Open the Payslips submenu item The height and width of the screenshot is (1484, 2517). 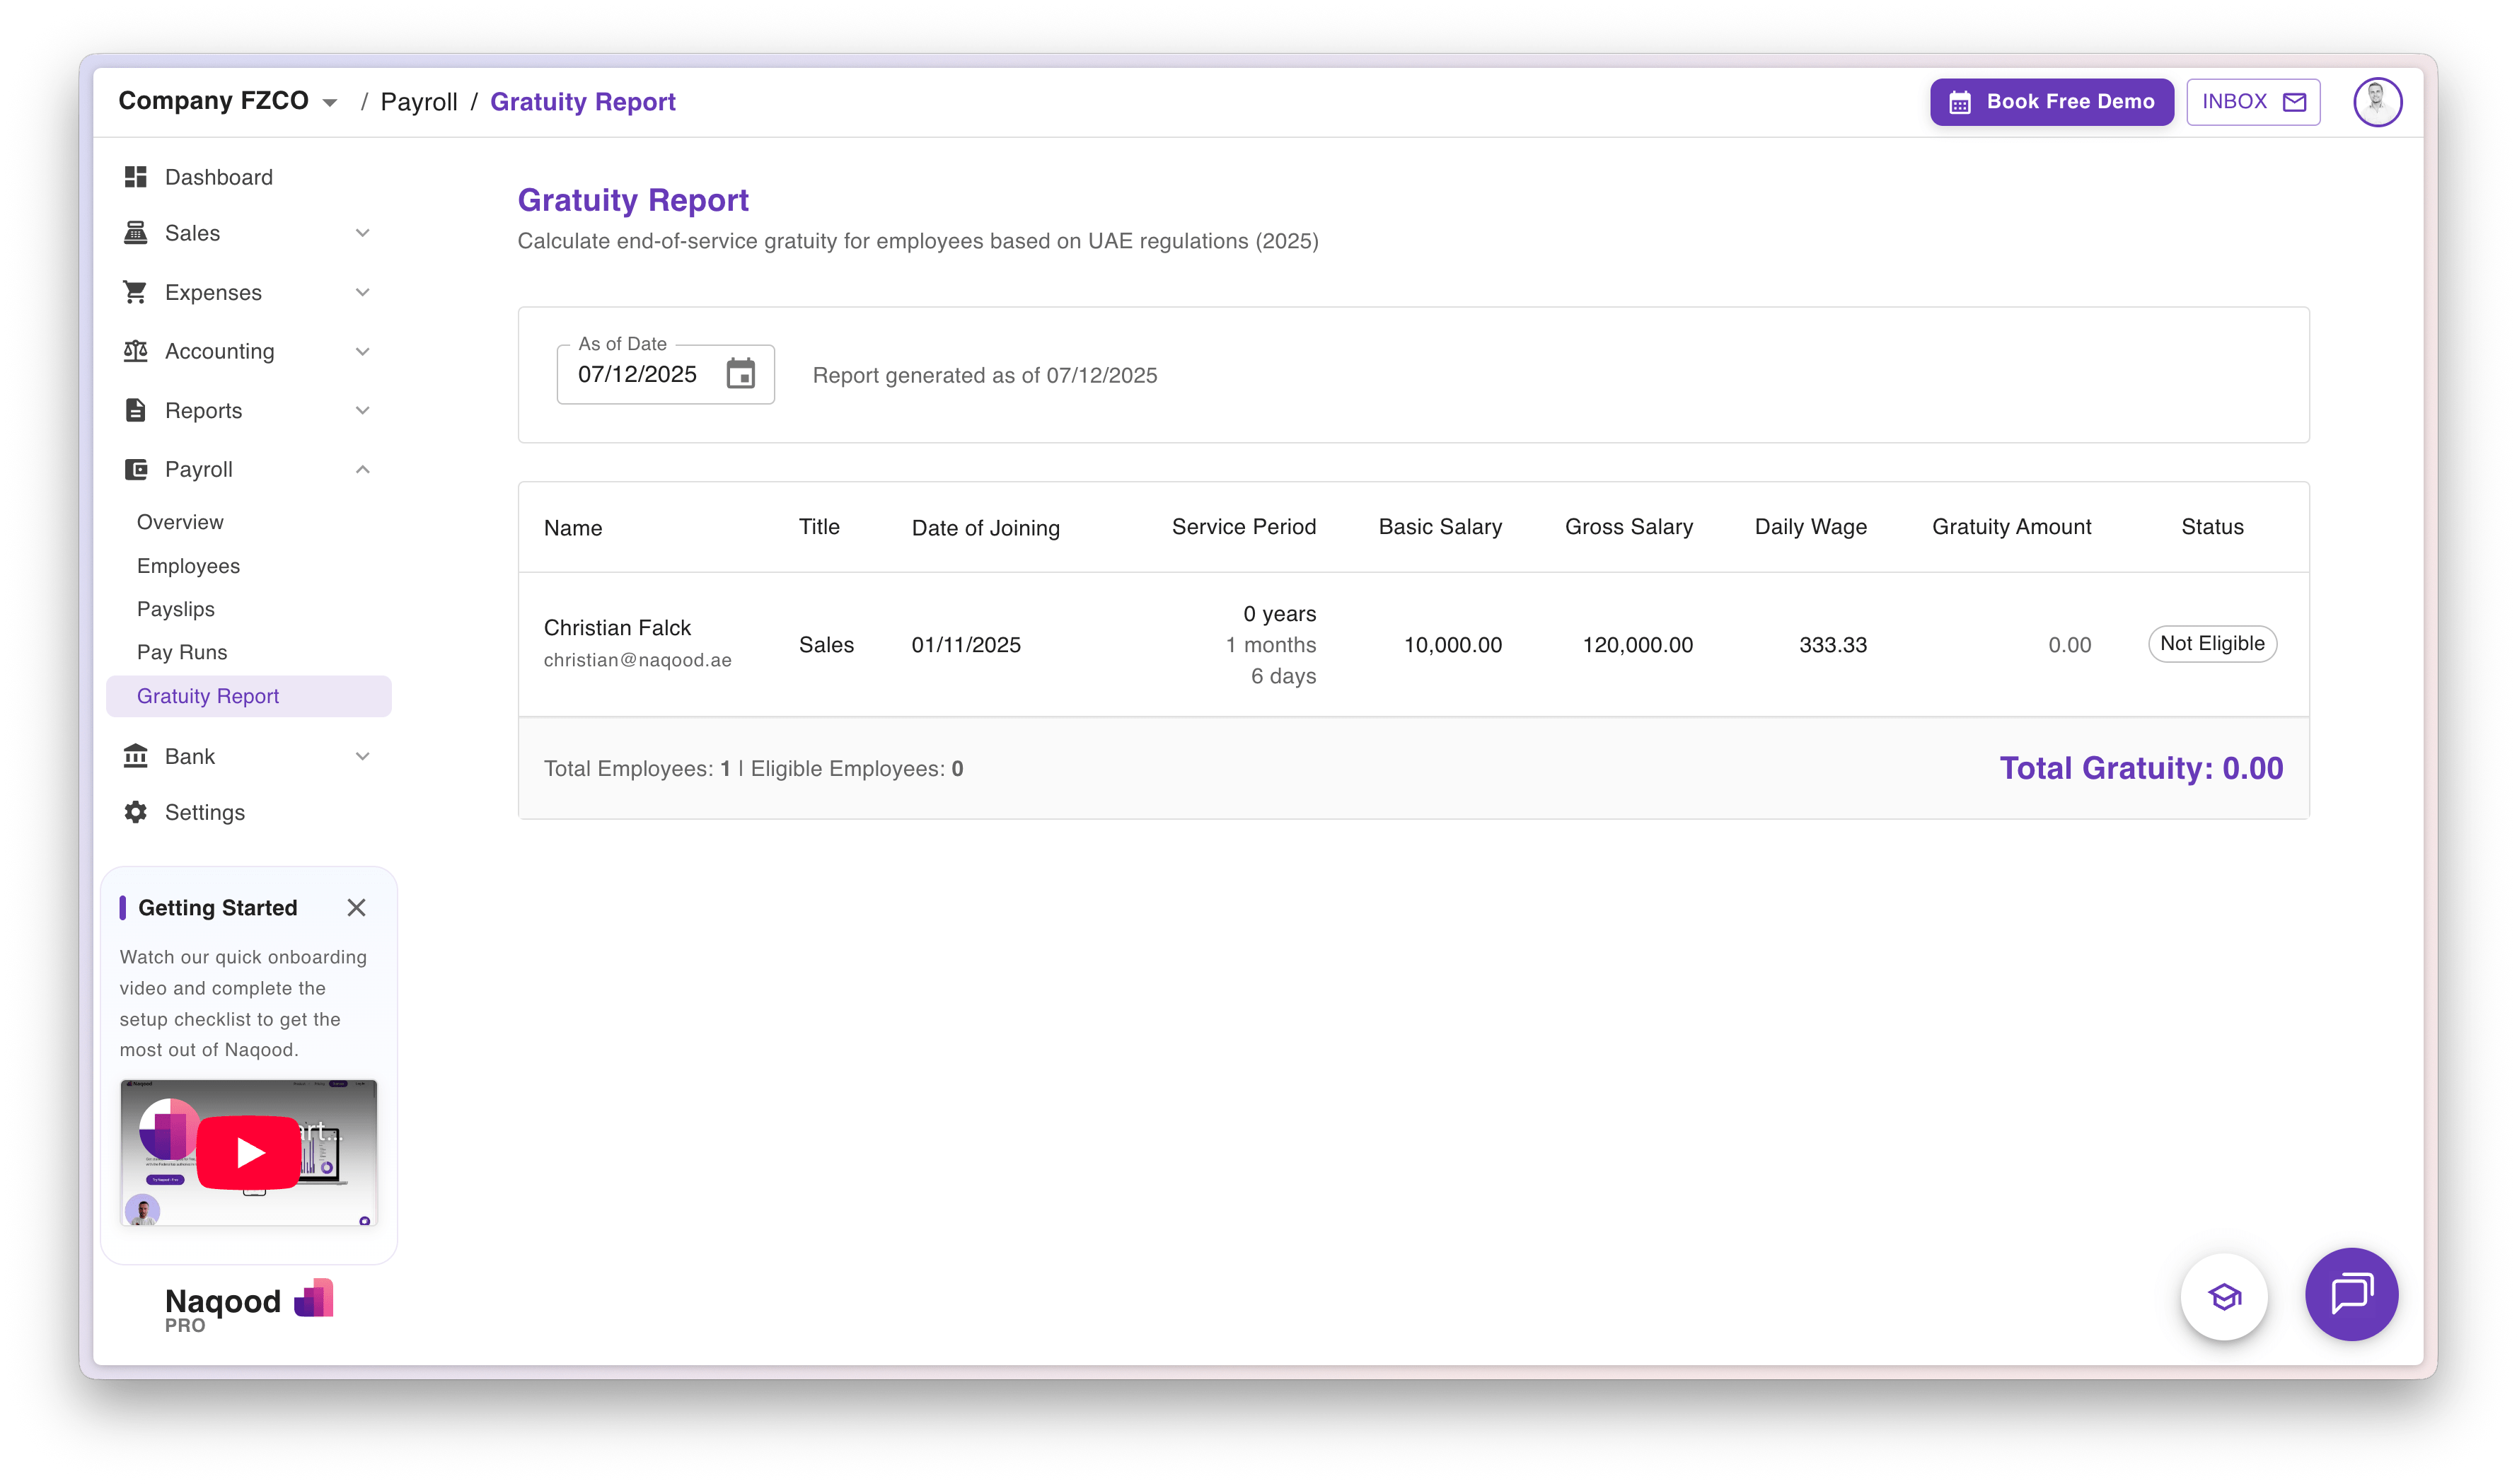point(176,609)
